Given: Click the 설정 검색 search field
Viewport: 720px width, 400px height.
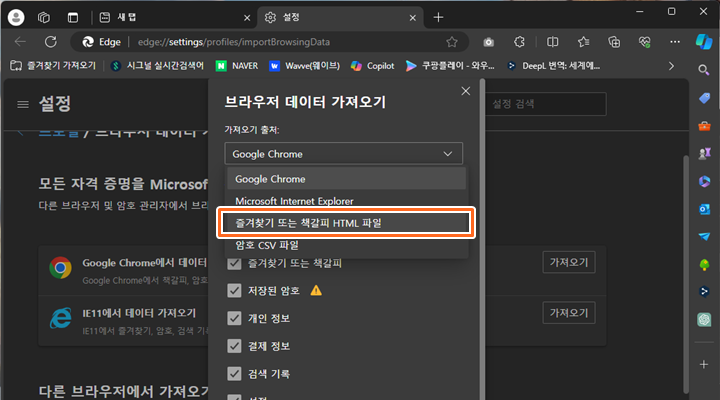Looking at the screenshot, I should point(546,104).
